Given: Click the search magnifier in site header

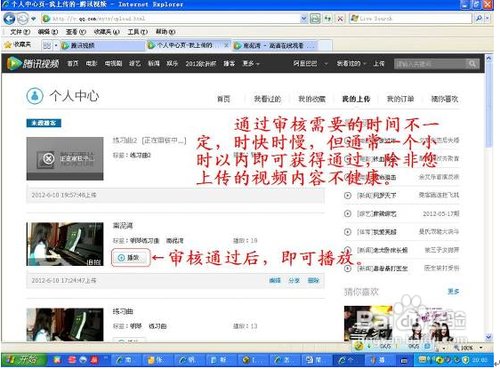Looking at the screenshot, I should (472, 63).
